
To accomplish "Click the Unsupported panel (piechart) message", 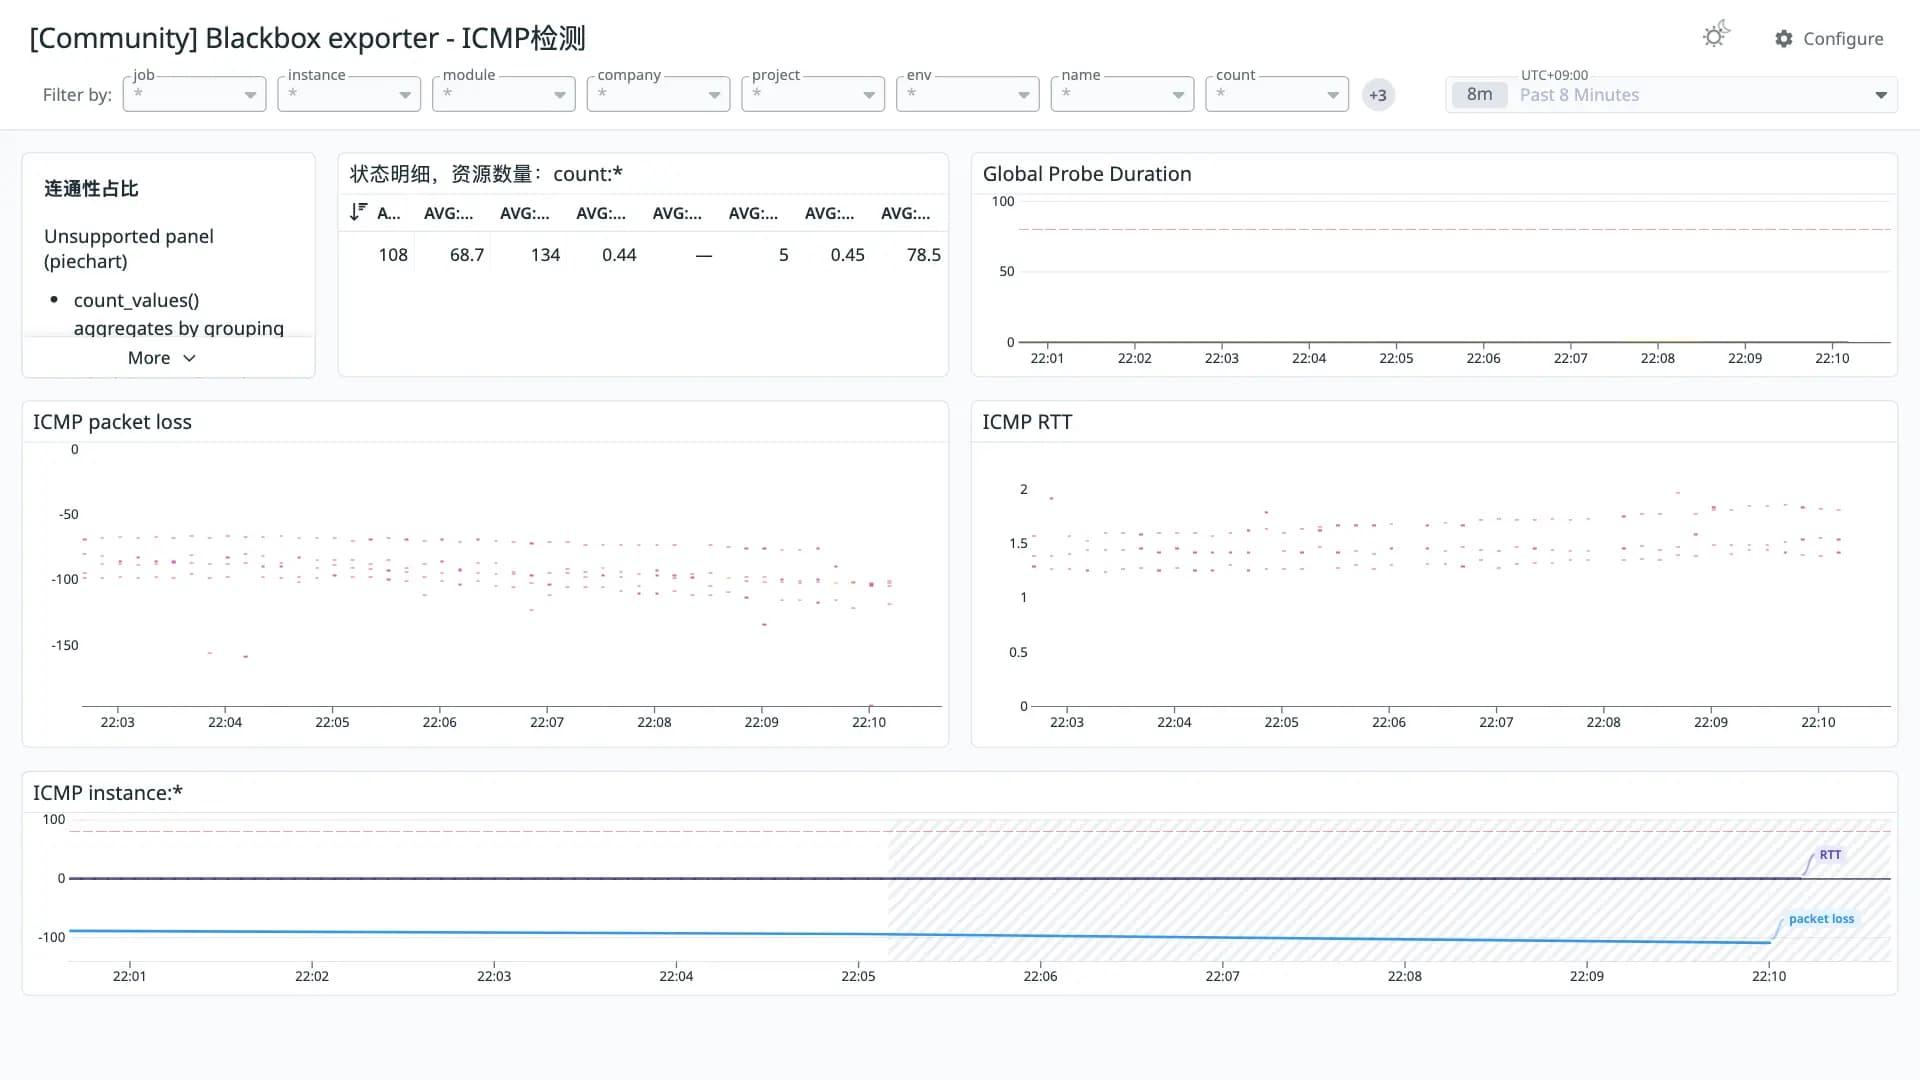I will (x=129, y=249).
